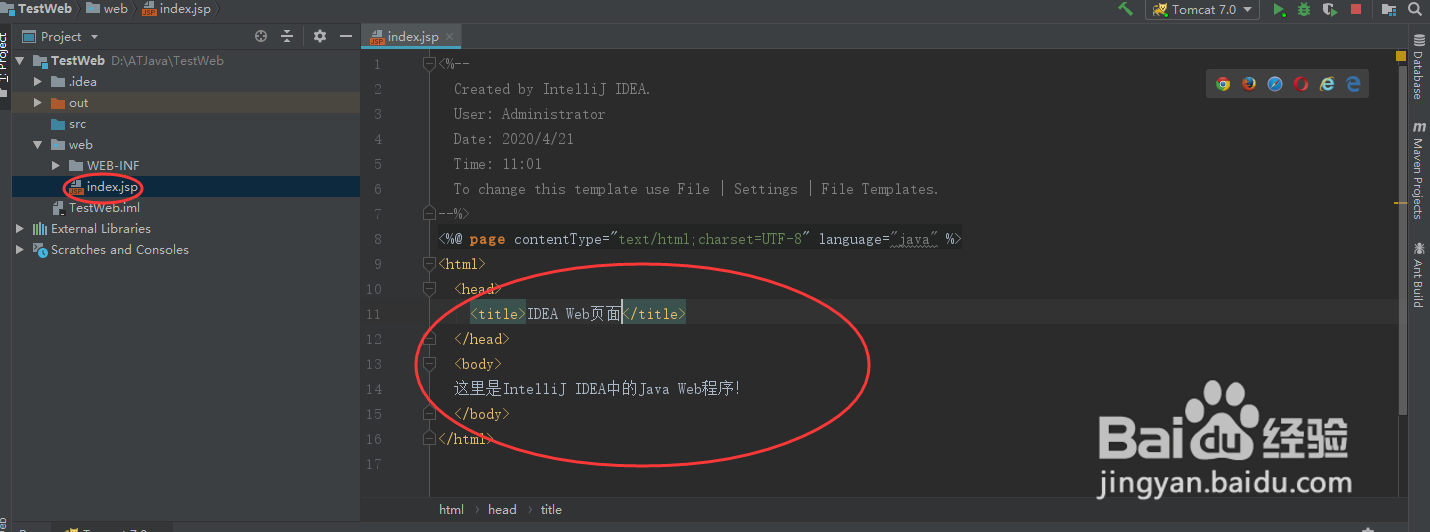Start debugging with the green bug icon

tap(1304, 9)
